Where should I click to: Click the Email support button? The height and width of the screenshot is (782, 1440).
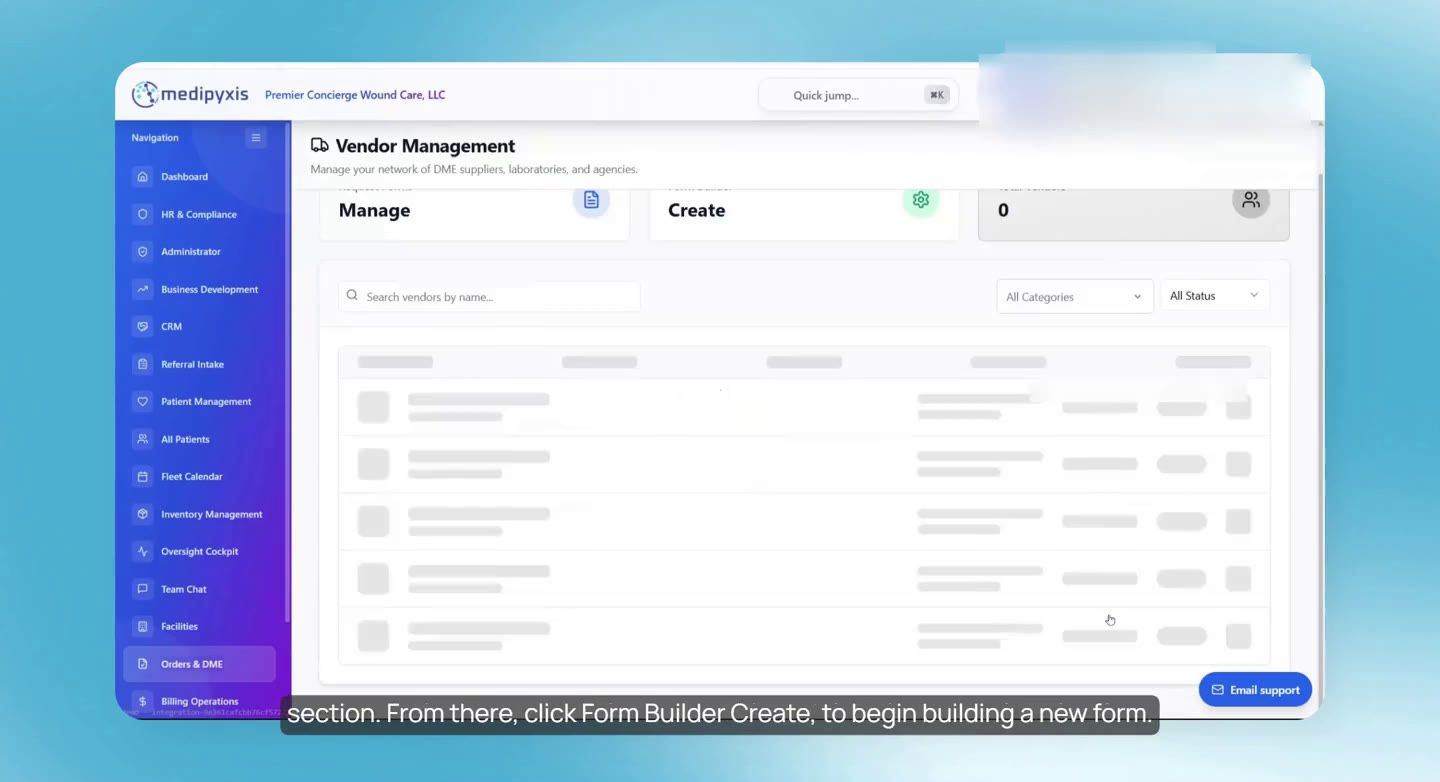click(x=1255, y=690)
